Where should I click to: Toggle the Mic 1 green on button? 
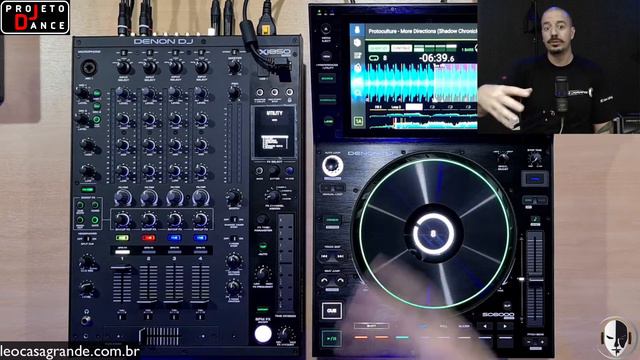(x=97, y=94)
